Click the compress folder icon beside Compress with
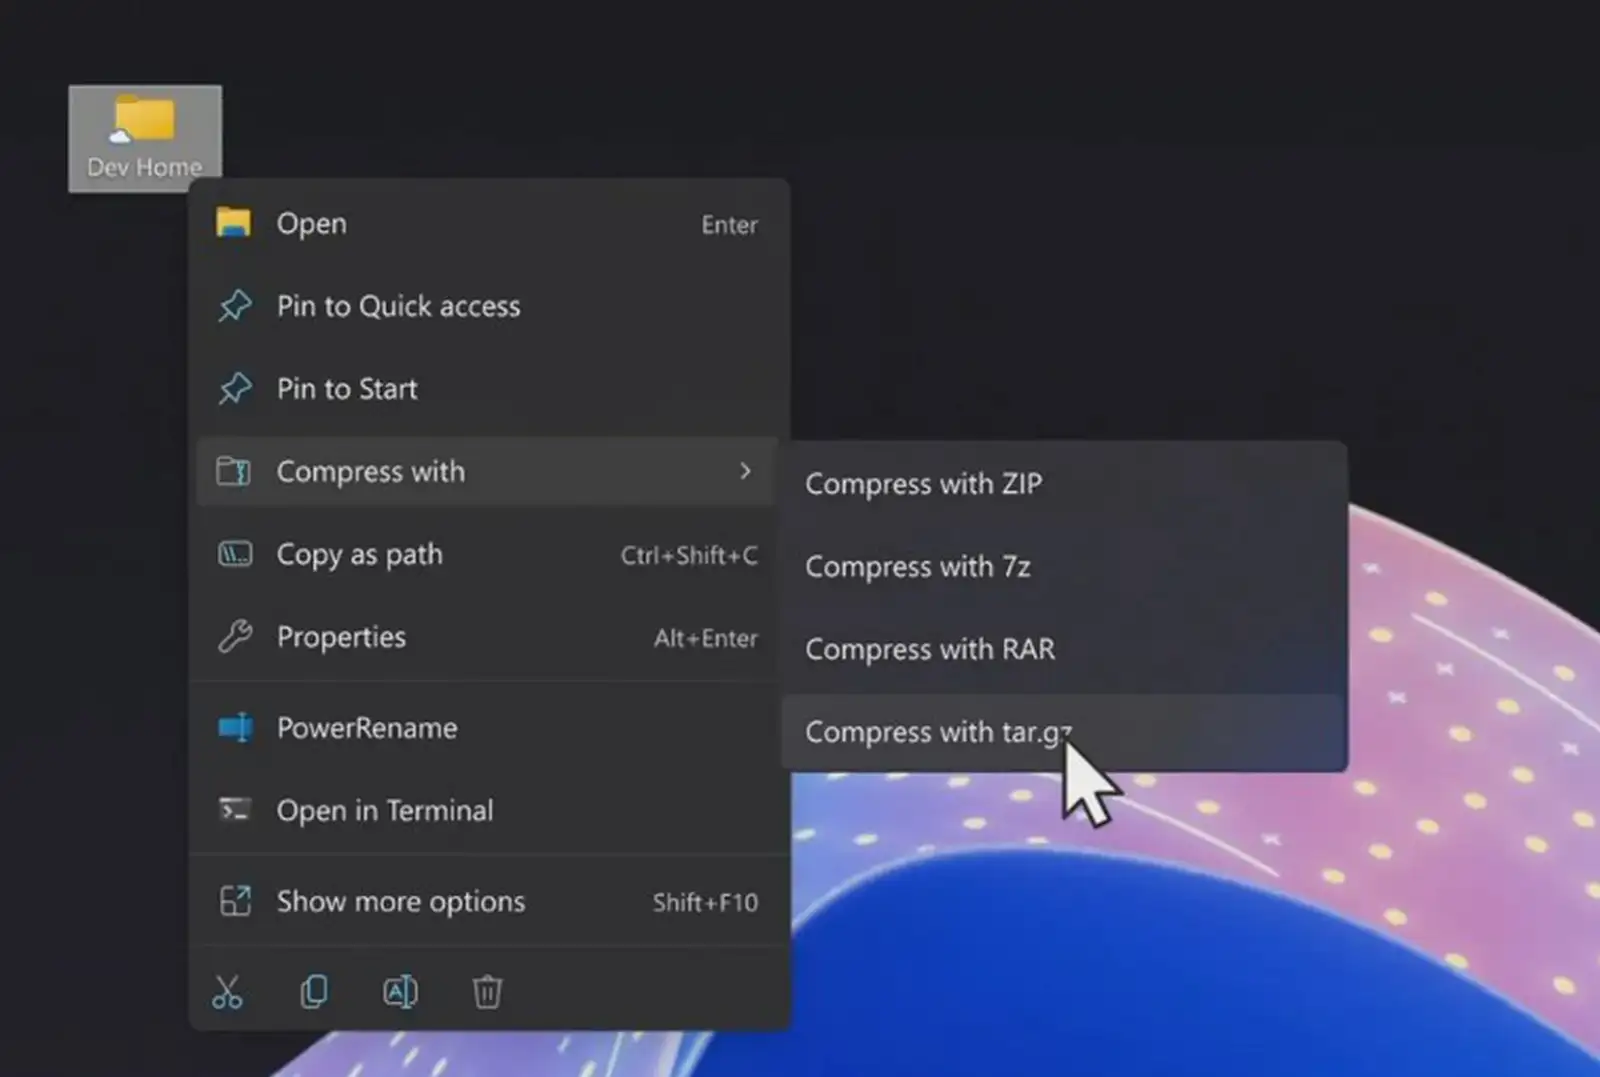 coord(235,471)
